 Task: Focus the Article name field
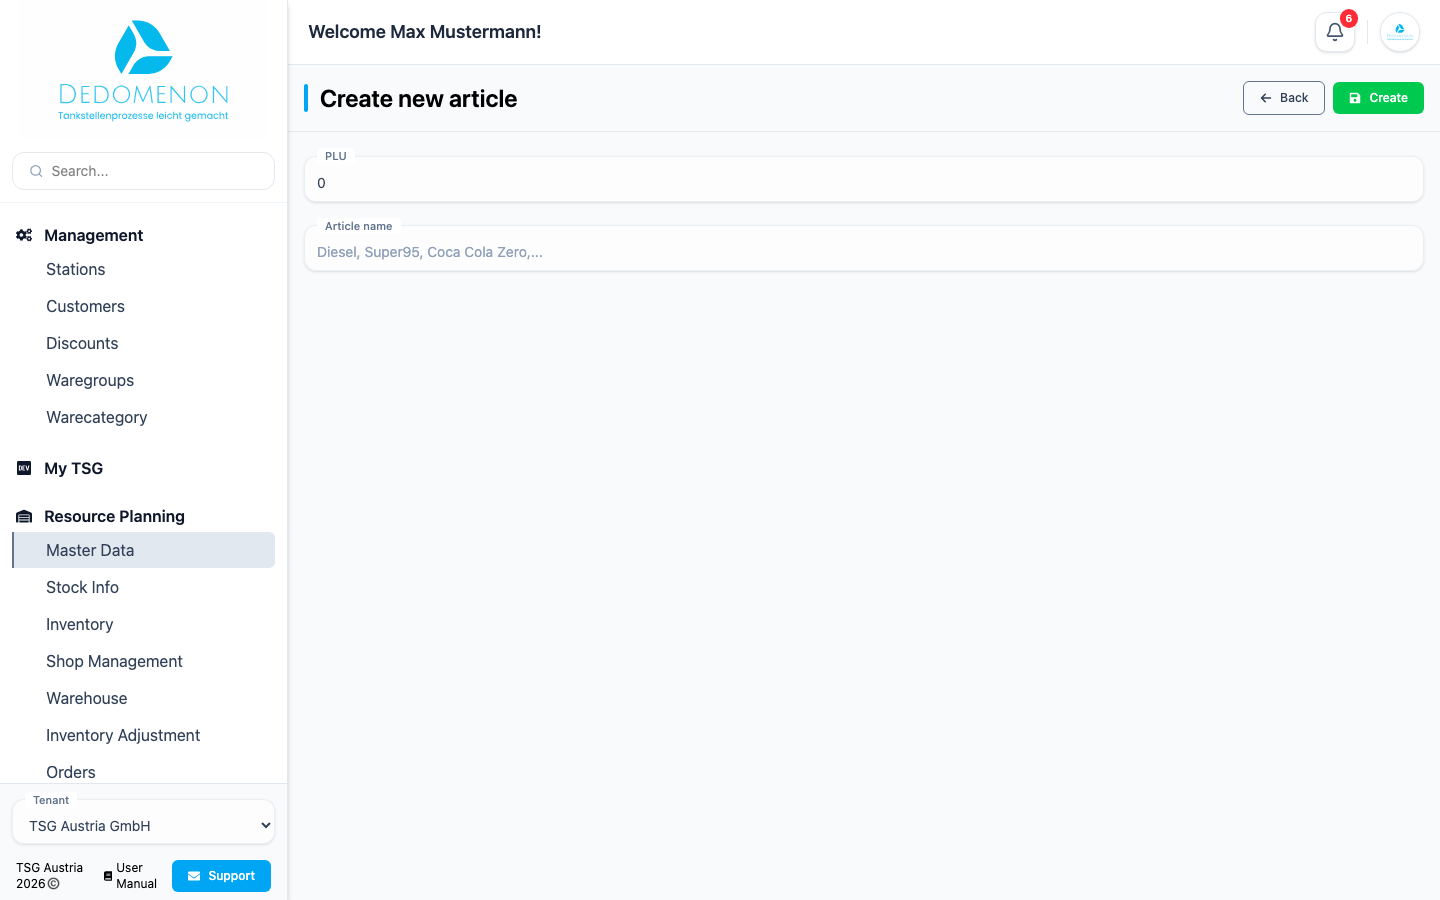click(864, 249)
